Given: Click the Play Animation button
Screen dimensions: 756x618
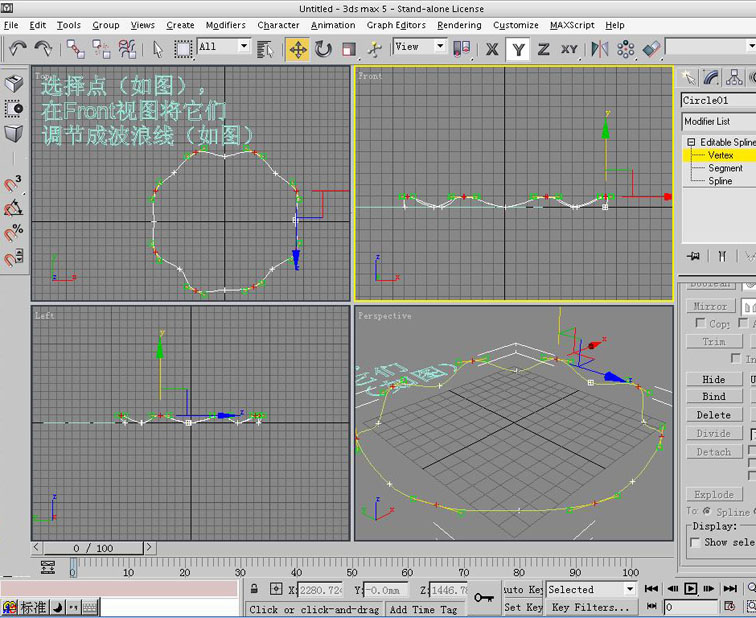Looking at the screenshot, I should tap(690, 588).
